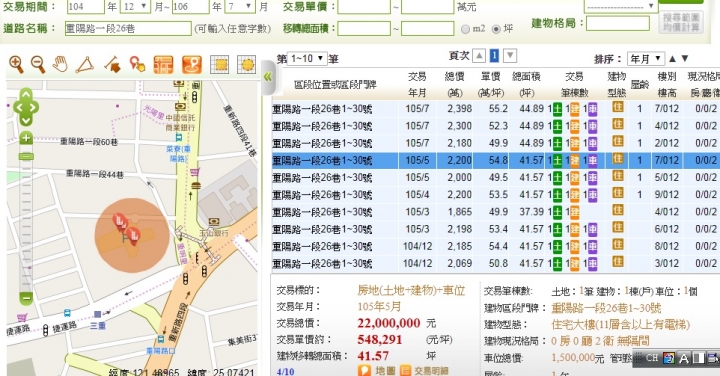This screenshot has width=720, height=376.
Task: Select the row priced 2,180
Action: click(x=496, y=143)
